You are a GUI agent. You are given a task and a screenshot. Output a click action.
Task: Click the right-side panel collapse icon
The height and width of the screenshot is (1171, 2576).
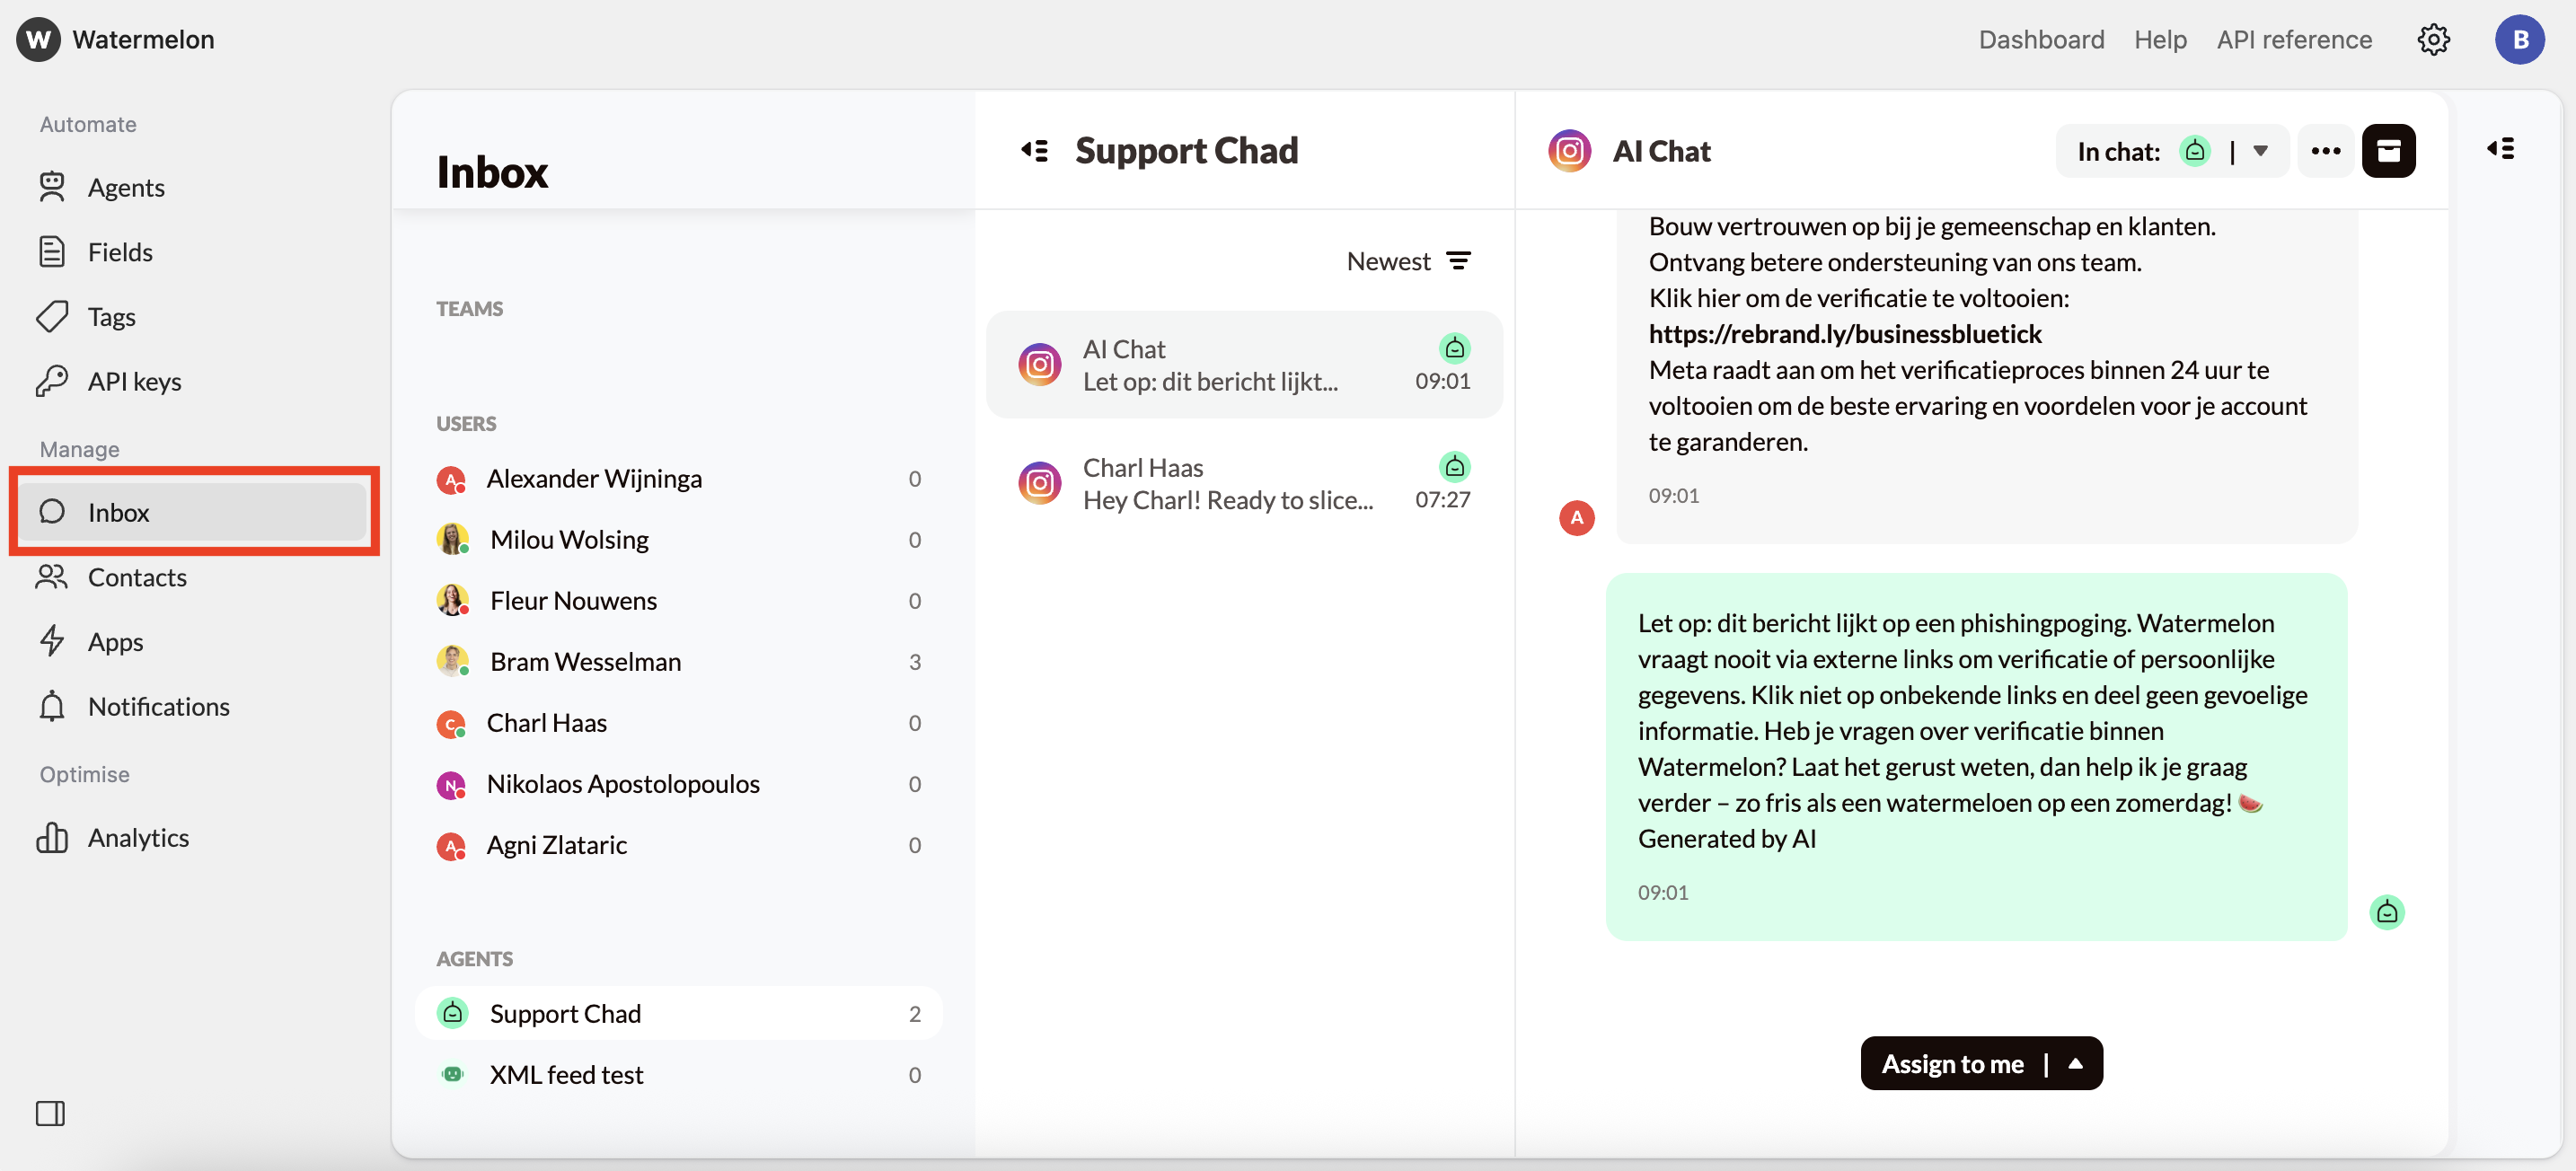point(2500,149)
